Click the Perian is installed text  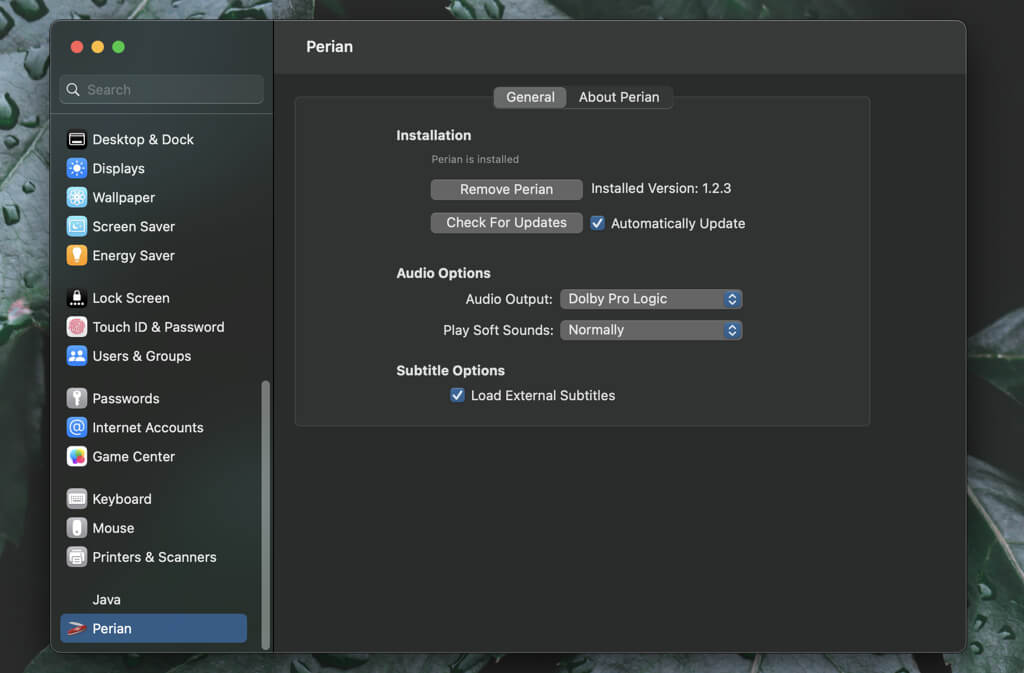point(475,159)
